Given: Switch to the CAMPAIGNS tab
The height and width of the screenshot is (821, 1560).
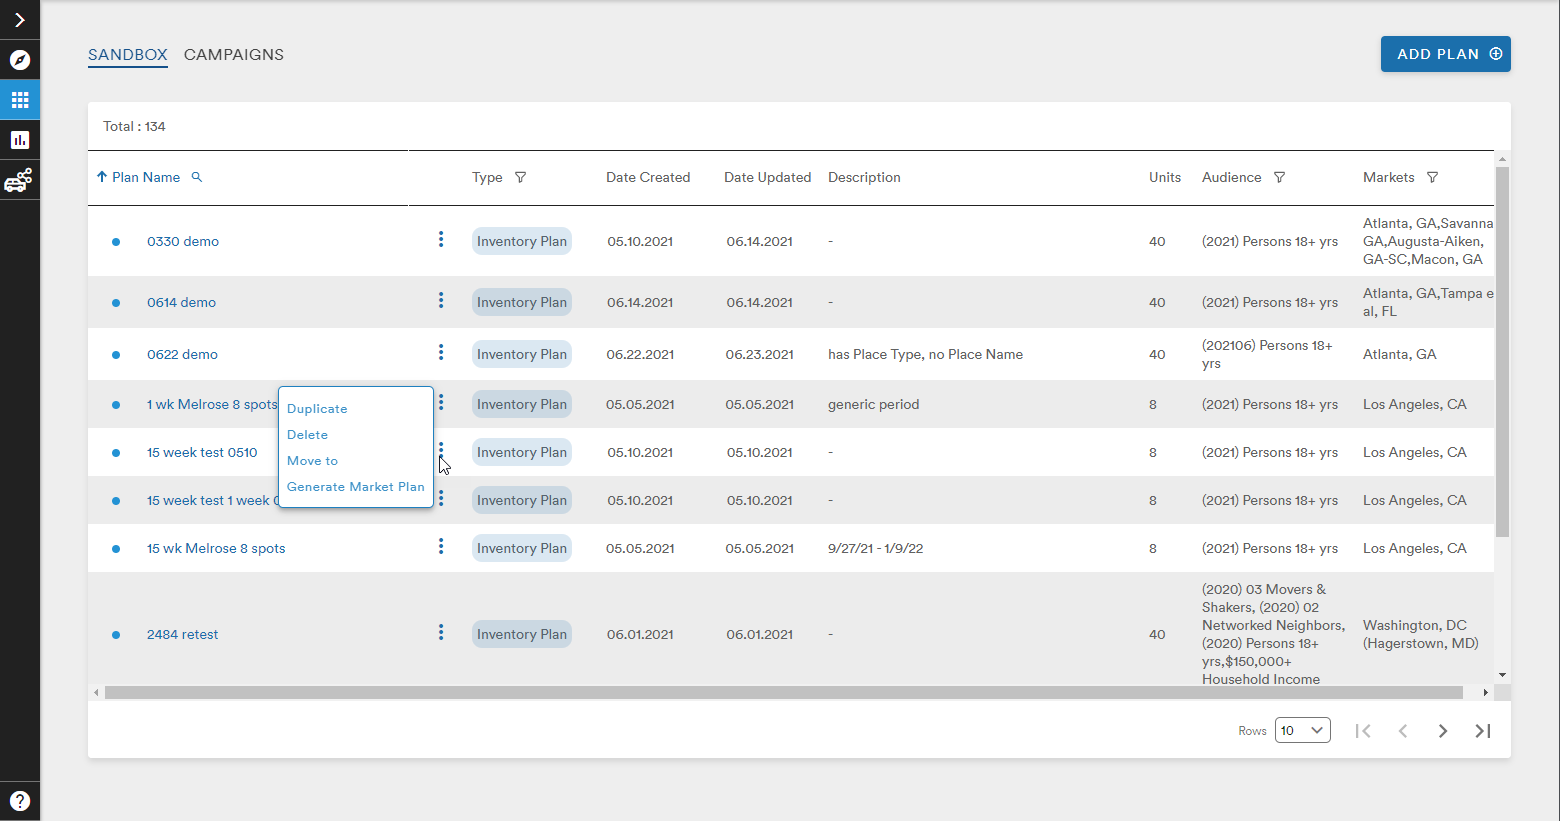Looking at the screenshot, I should (x=234, y=55).
